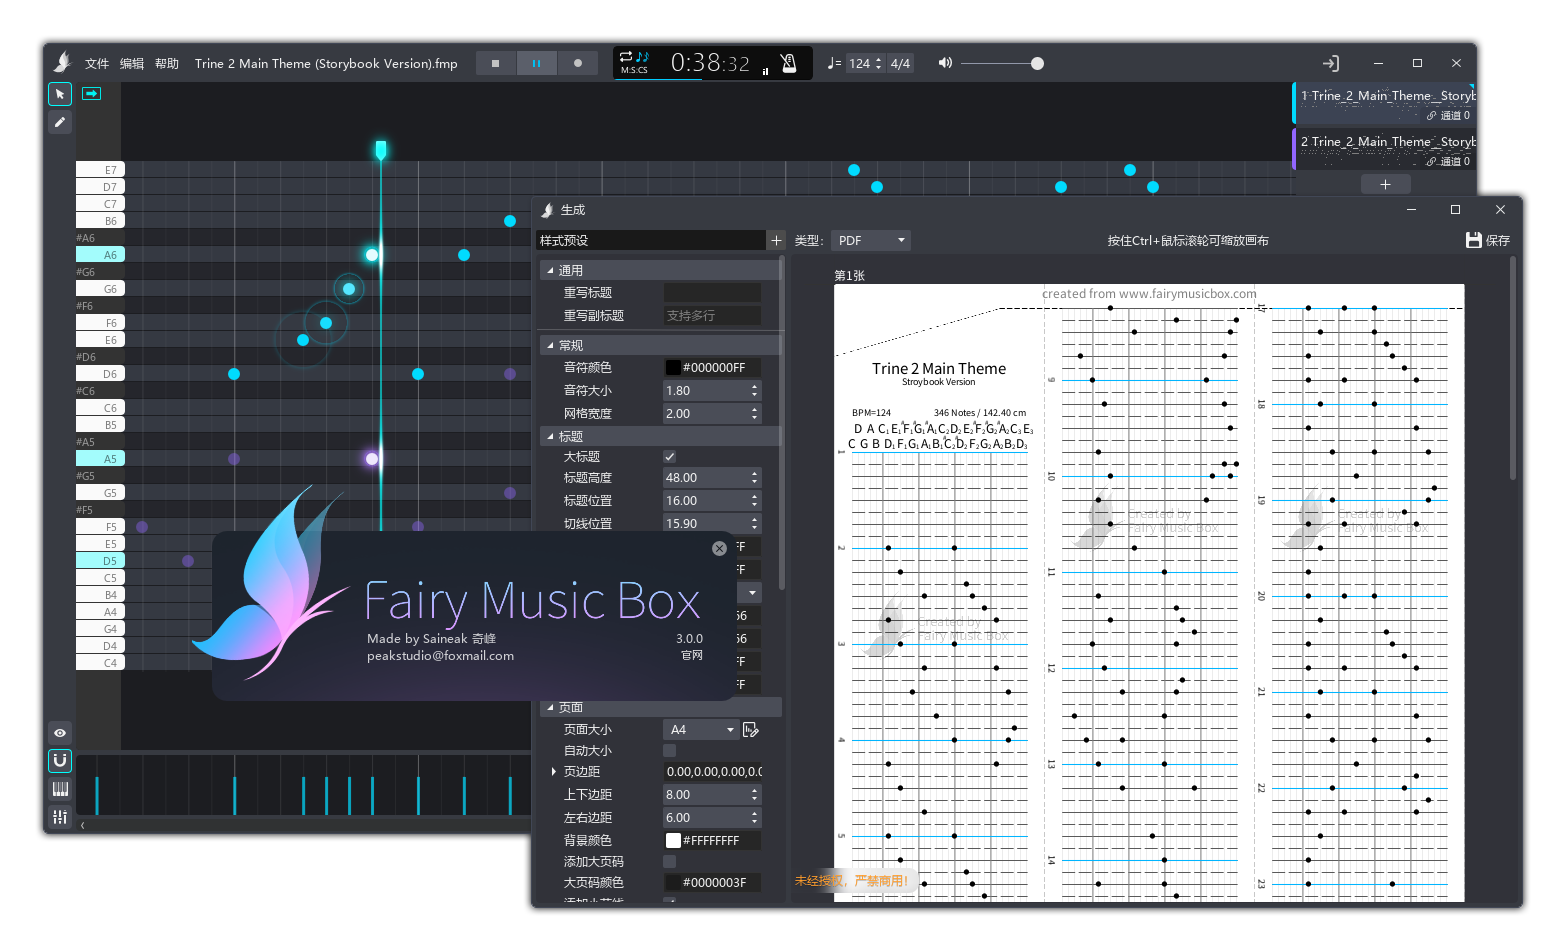The width and height of the screenshot is (1543, 947).
Task: Pause the playing song
Action: (536, 63)
